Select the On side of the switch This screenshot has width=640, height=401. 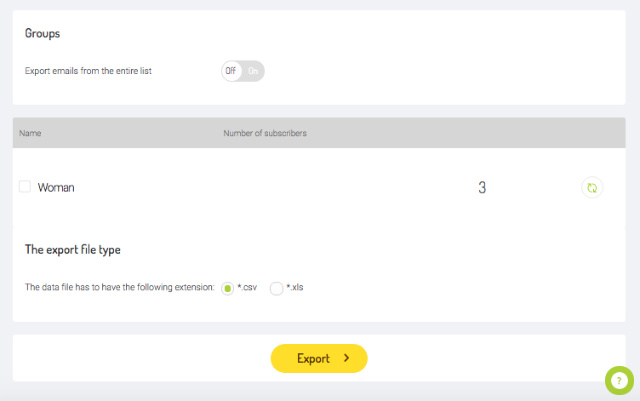[253, 71]
